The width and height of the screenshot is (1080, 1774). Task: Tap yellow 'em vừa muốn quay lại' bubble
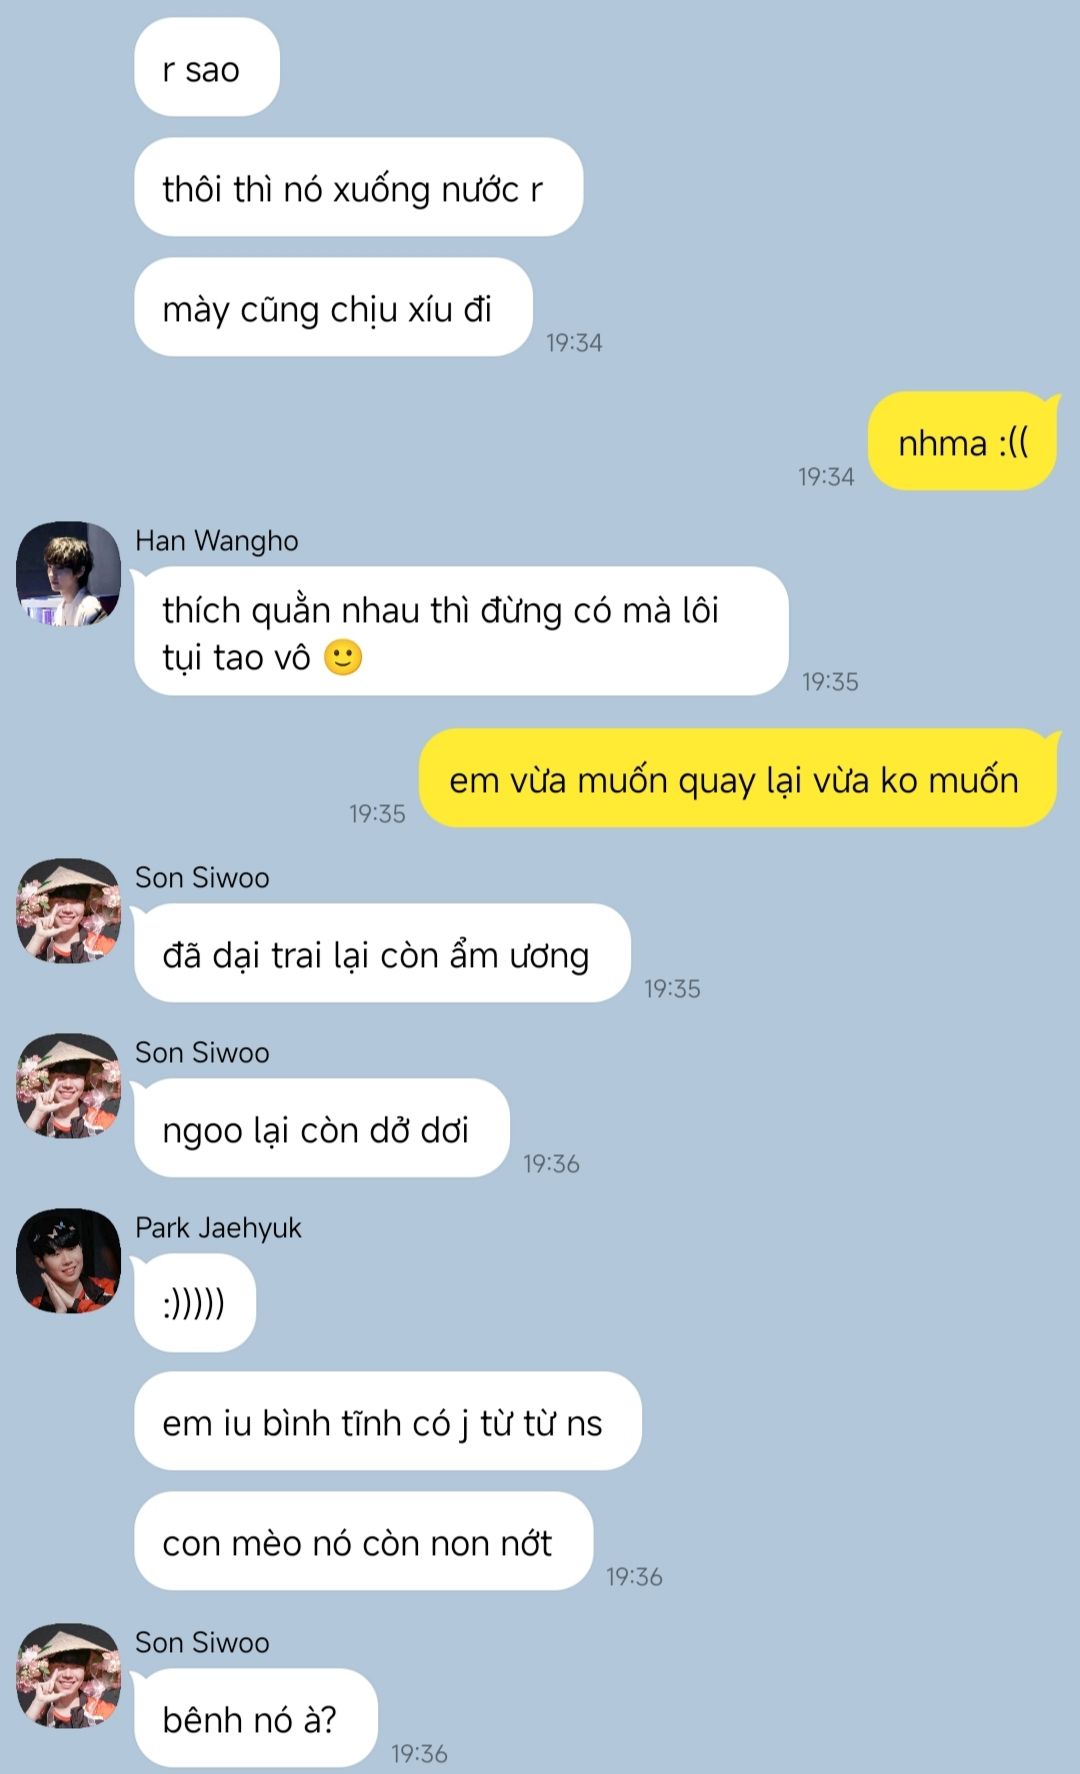click(x=738, y=778)
